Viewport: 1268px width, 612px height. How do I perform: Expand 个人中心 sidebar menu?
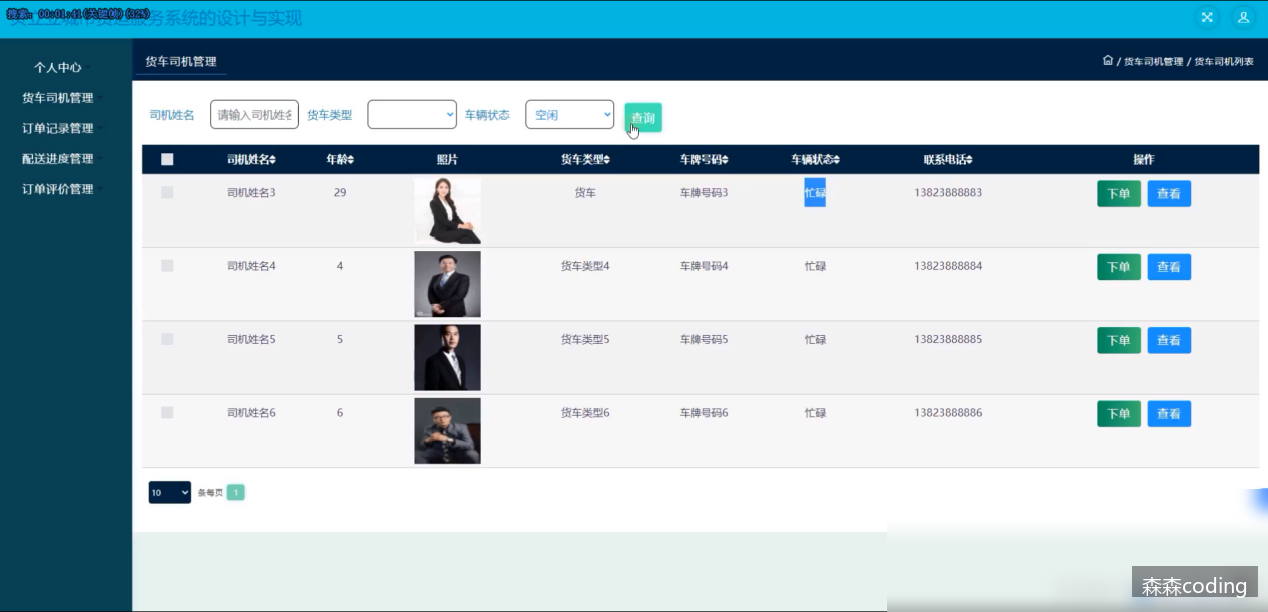(58, 68)
